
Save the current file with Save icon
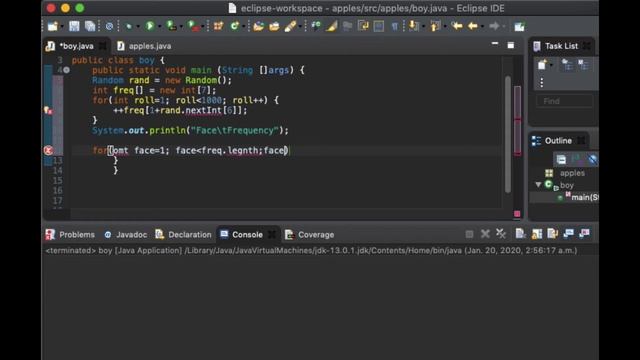pyautogui.click(x=74, y=27)
